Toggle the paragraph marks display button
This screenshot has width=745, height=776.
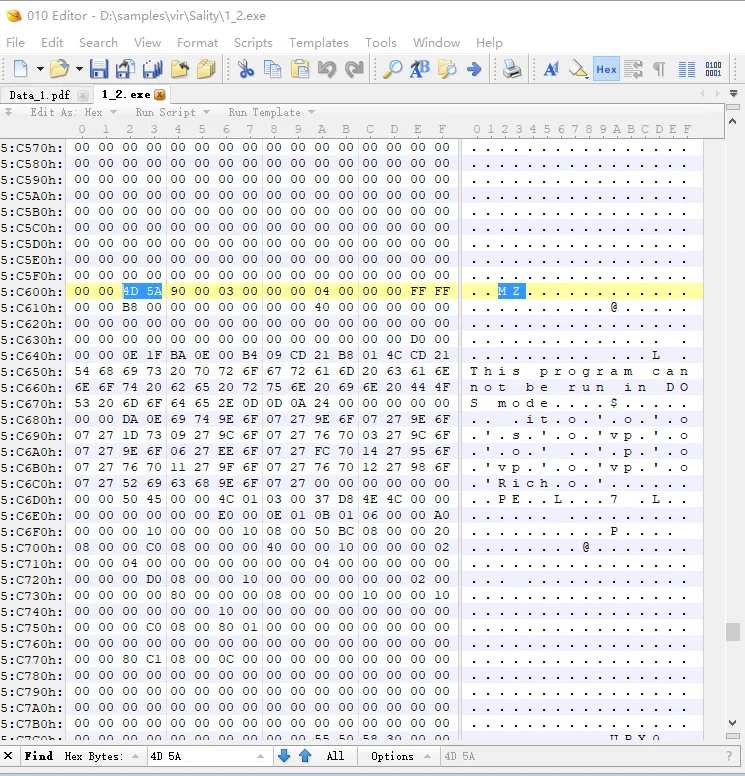pos(659,69)
